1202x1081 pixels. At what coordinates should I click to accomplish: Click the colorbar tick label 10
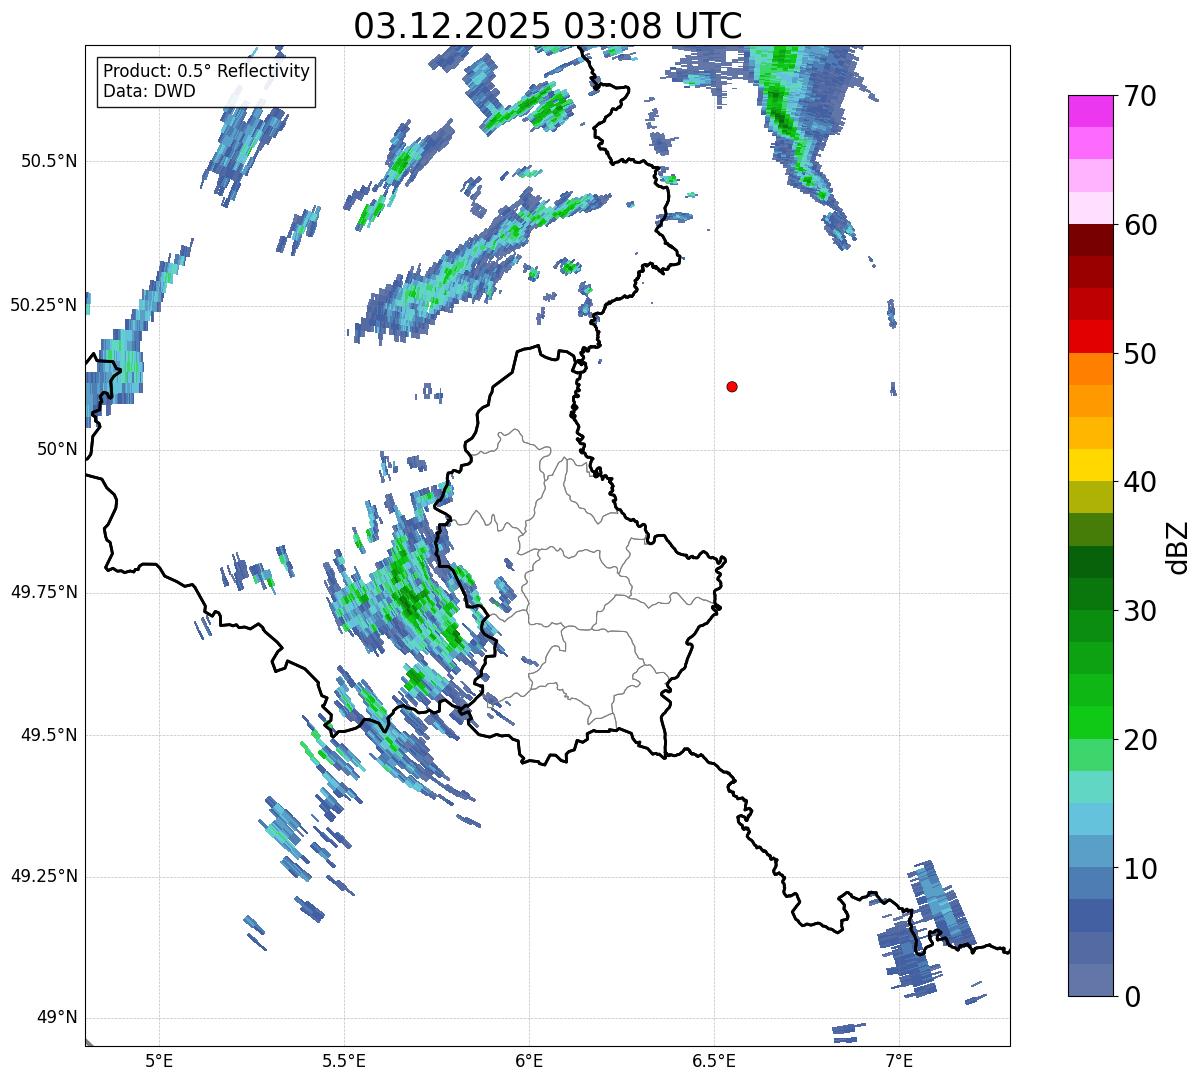1140,869
